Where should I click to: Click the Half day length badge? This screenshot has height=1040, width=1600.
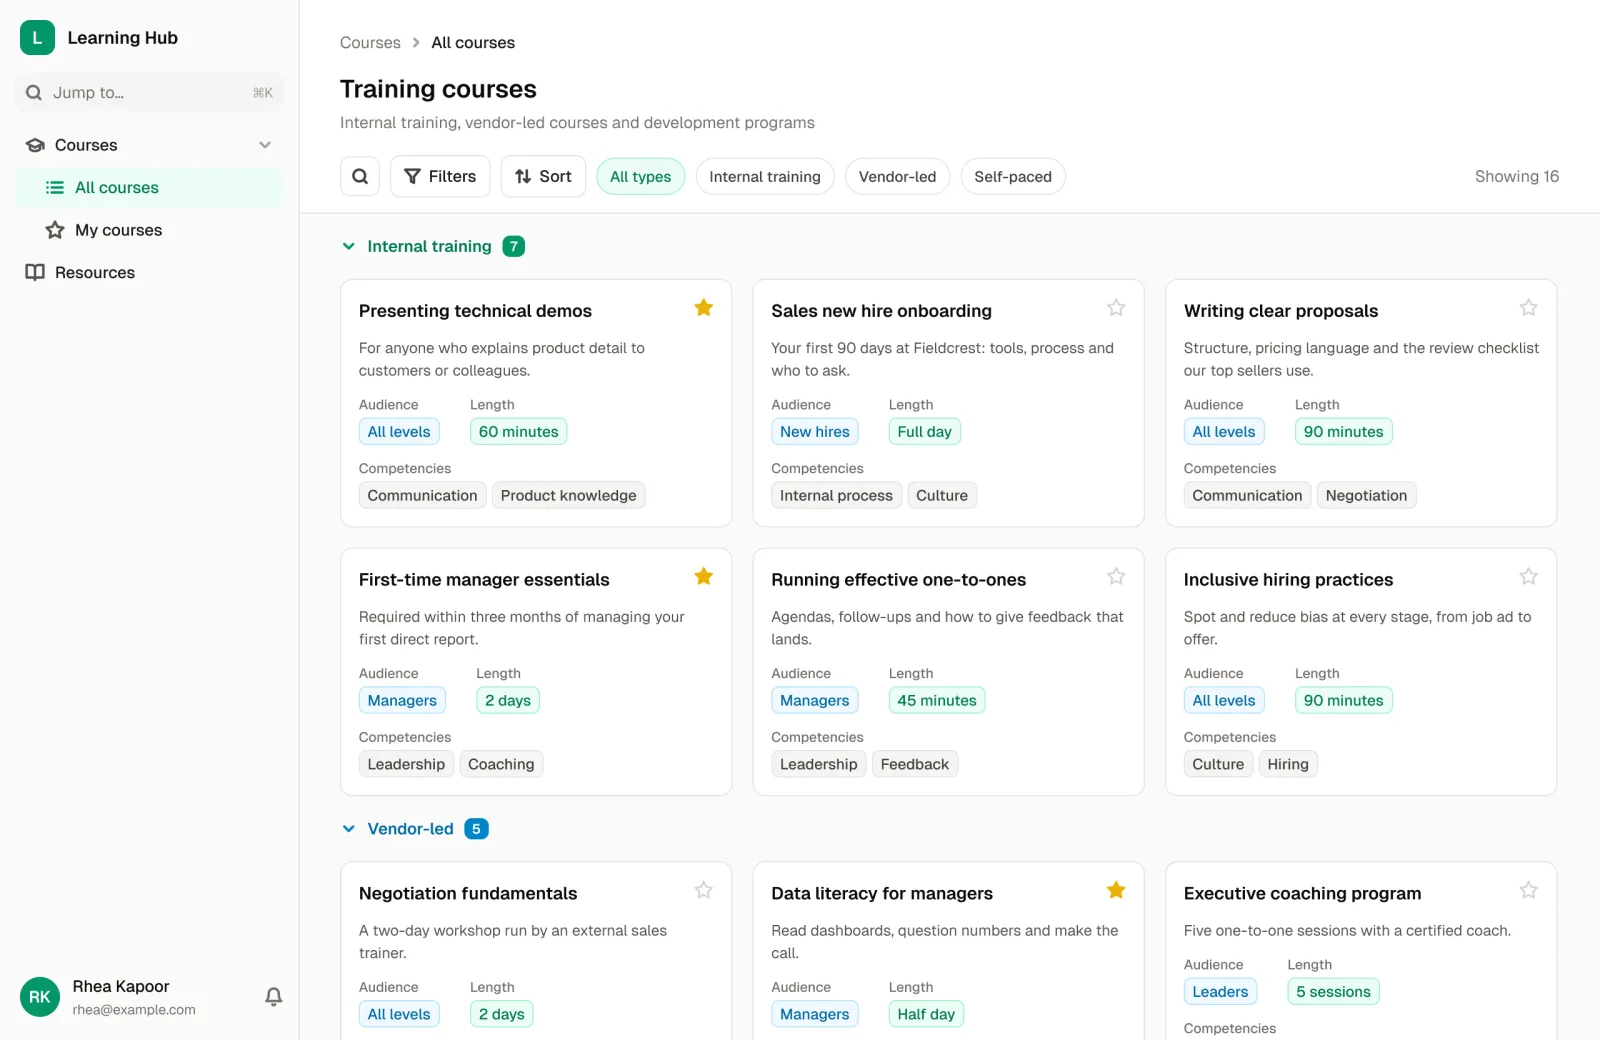(x=926, y=1014)
